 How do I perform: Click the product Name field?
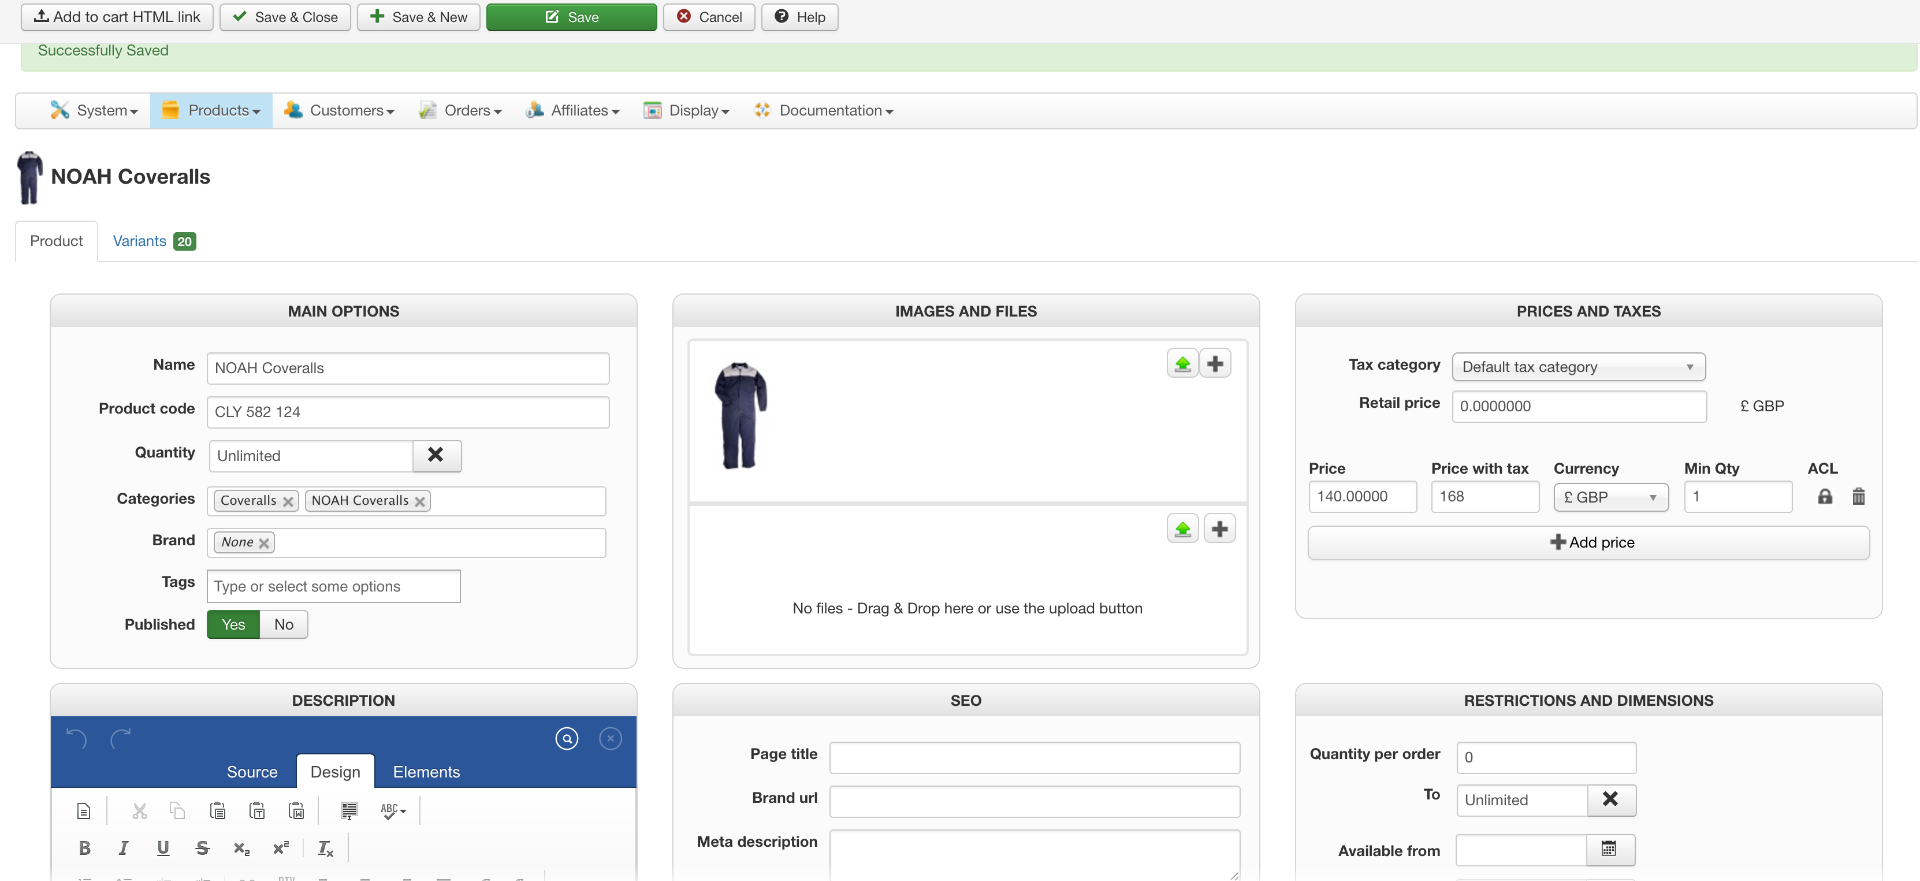[x=408, y=368]
